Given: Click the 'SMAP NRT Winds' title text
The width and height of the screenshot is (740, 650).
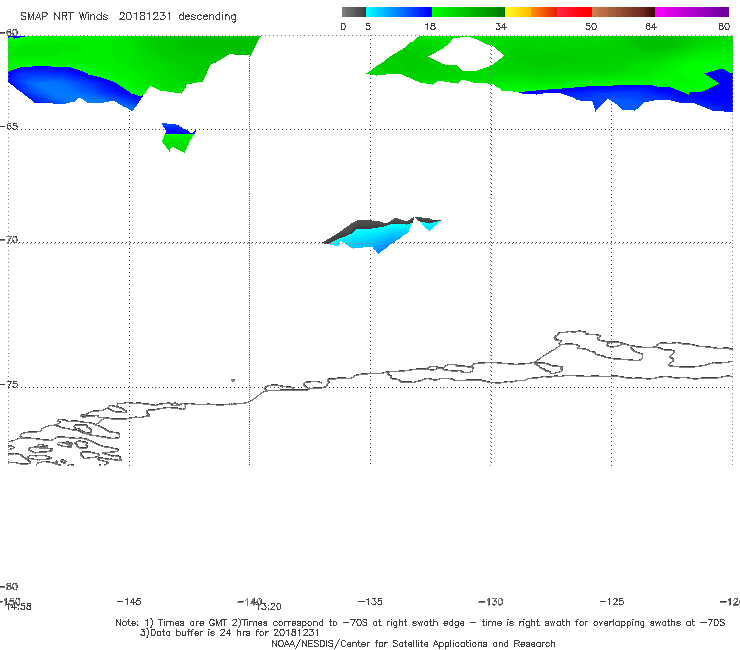Looking at the screenshot, I should click(x=64, y=17).
